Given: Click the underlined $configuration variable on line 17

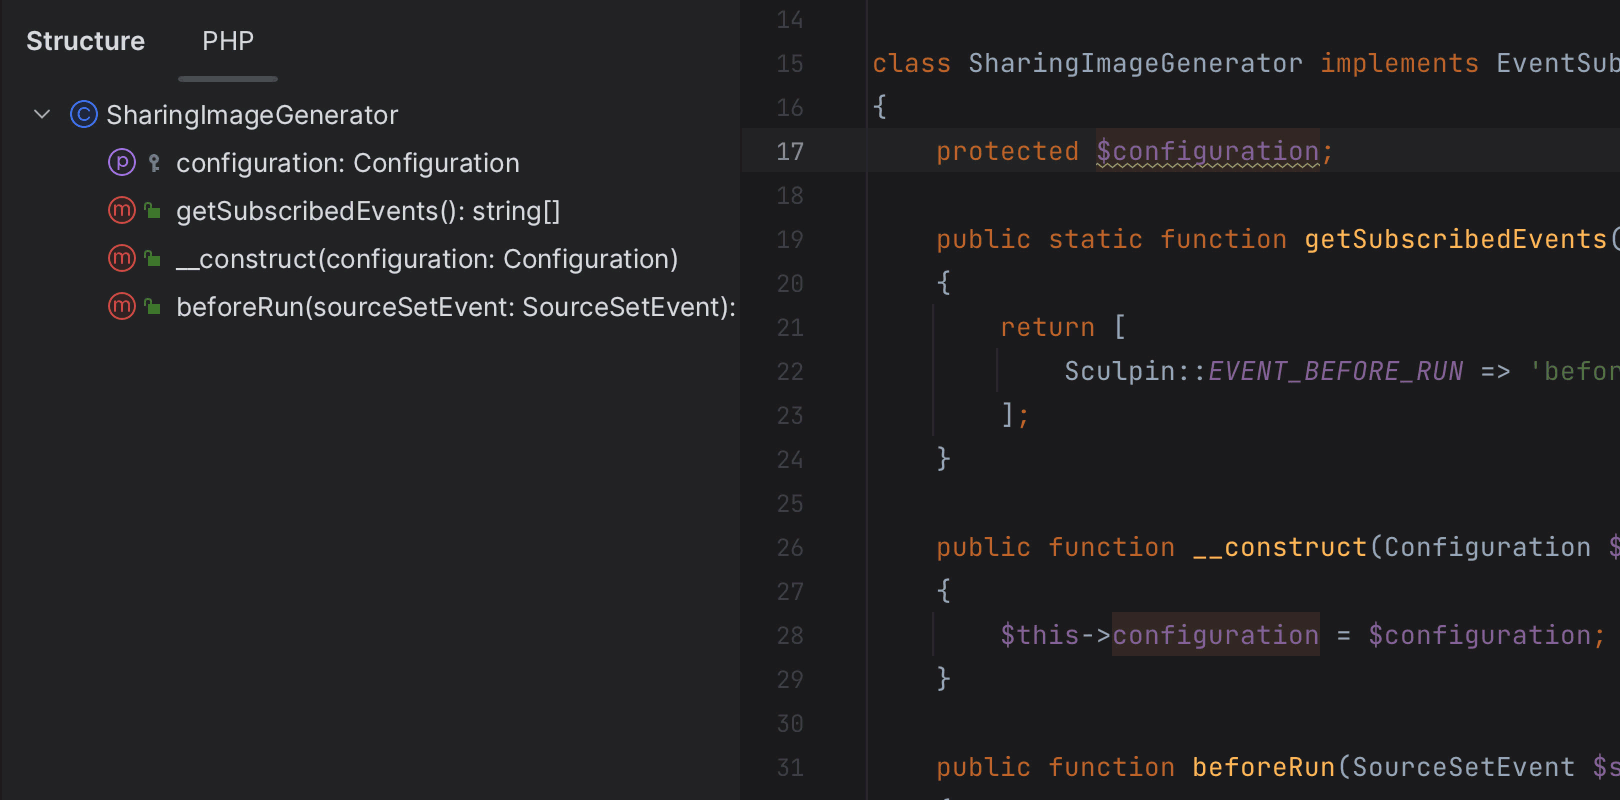Looking at the screenshot, I should point(1208,151).
